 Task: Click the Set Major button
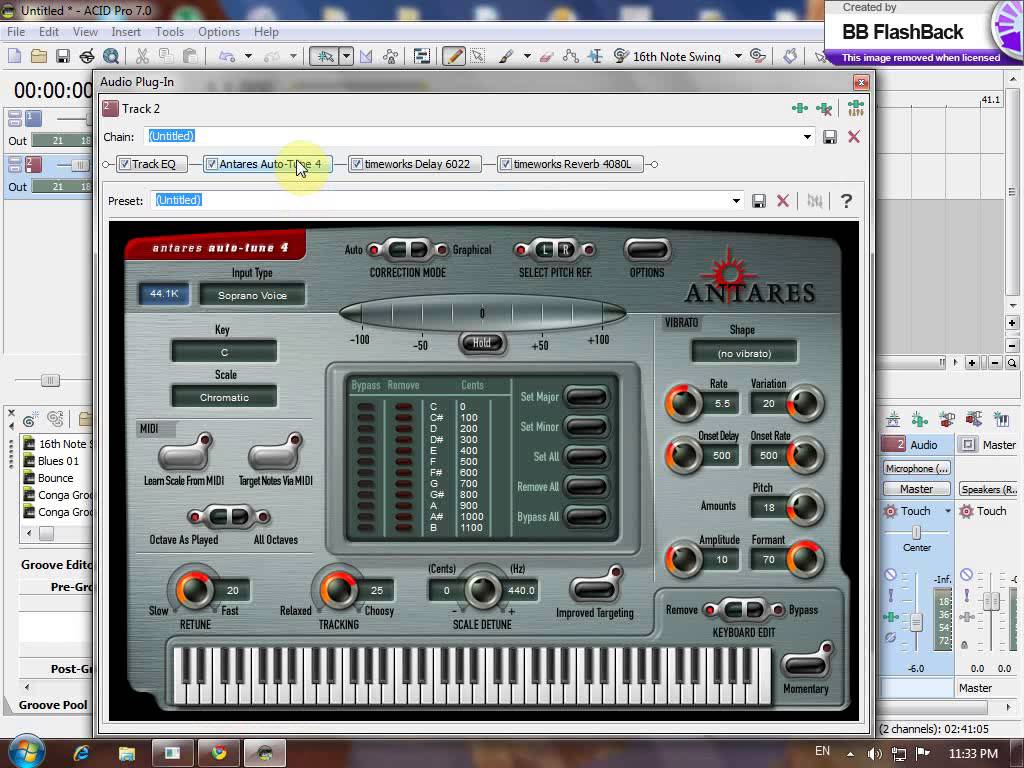point(586,396)
